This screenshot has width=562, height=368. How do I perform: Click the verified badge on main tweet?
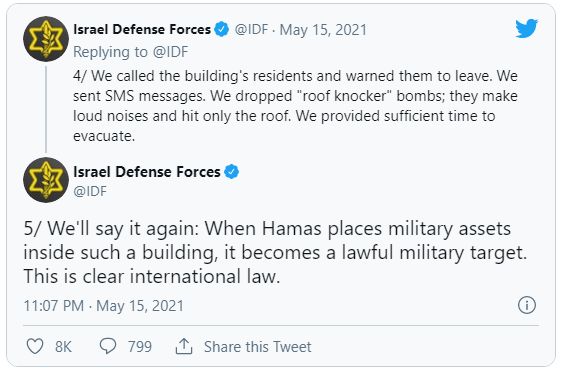[232, 172]
